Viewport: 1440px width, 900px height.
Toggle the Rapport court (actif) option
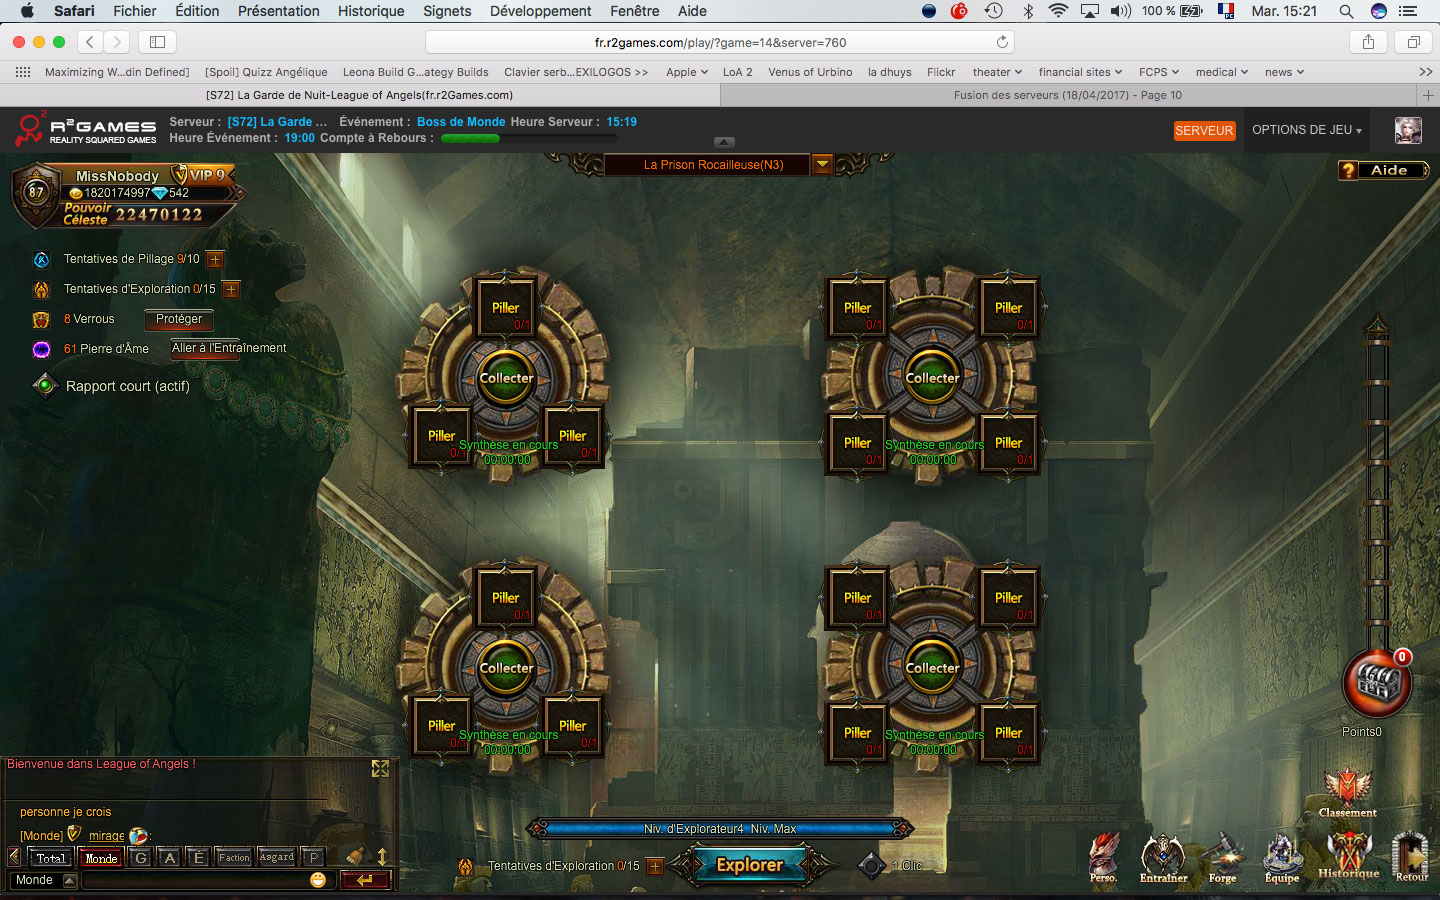(x=45, y=386)
